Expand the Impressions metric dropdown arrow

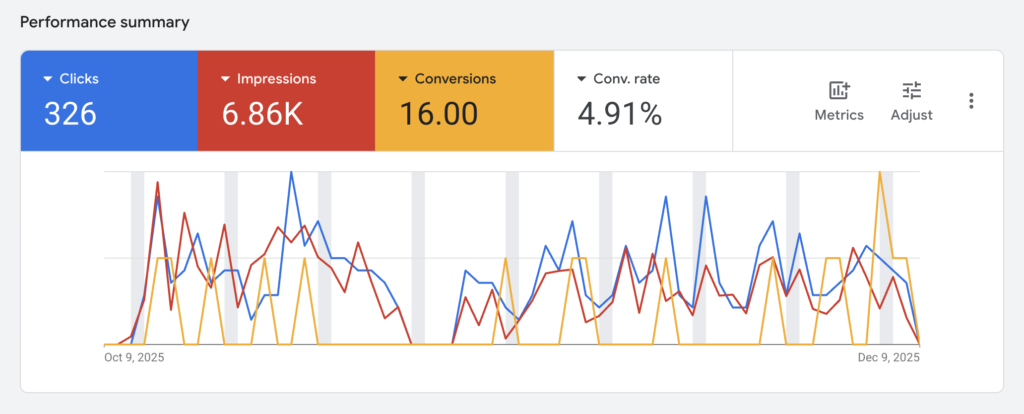[226, 79]
